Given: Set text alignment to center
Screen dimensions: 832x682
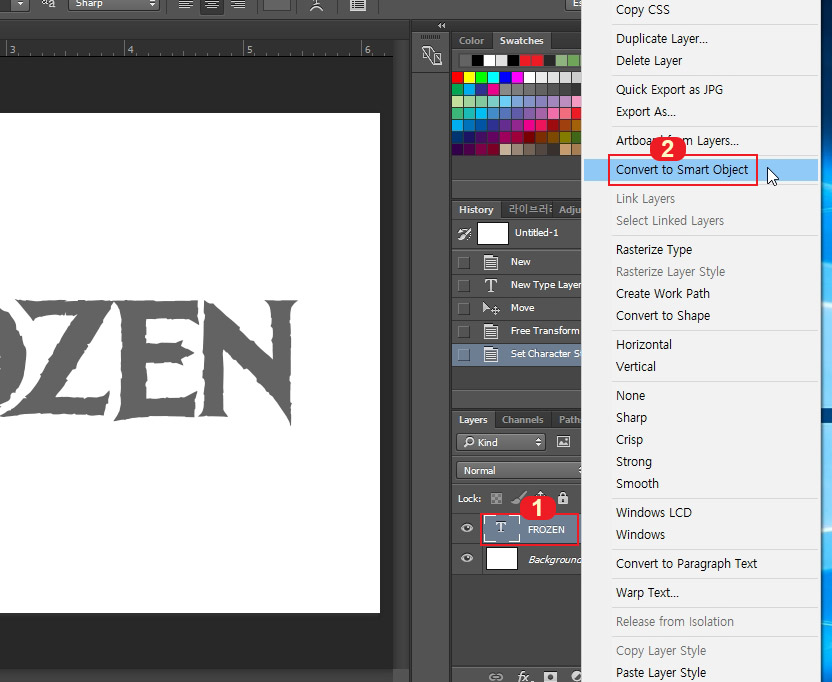Looking at the screenshot, I should [x=212, y=5].
